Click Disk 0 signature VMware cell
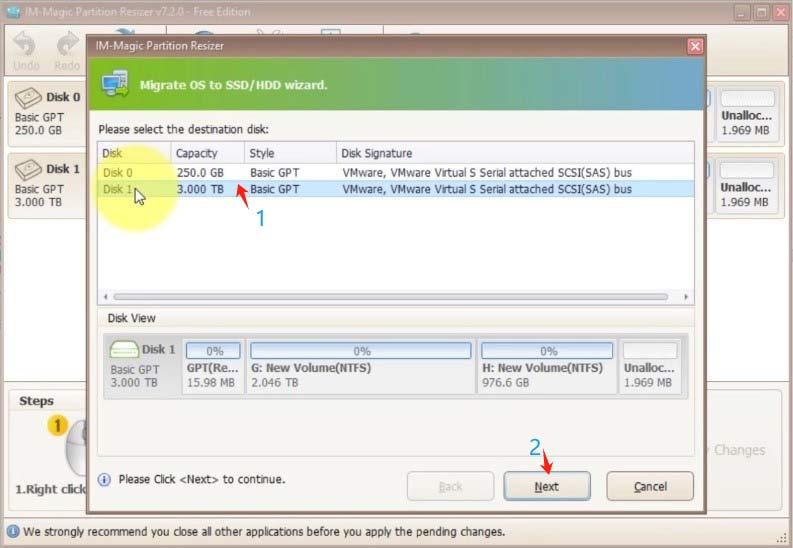 [487, 172]
